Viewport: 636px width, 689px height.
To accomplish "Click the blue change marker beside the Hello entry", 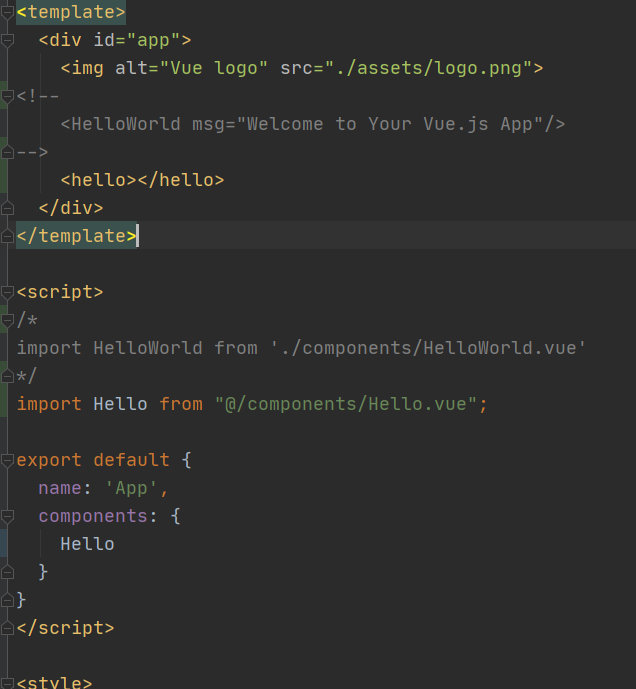I will point(3,544).
